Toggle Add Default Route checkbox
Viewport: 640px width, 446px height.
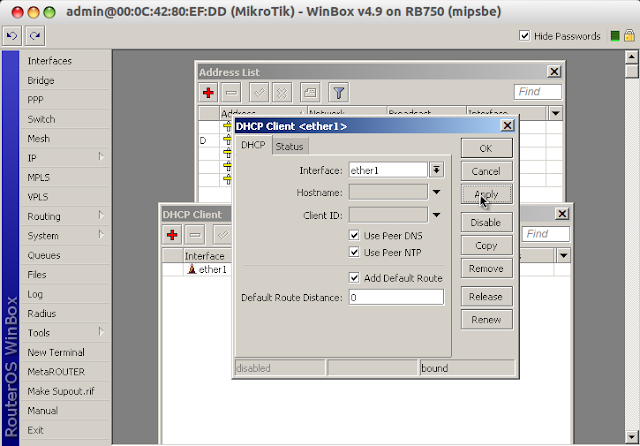354,278
